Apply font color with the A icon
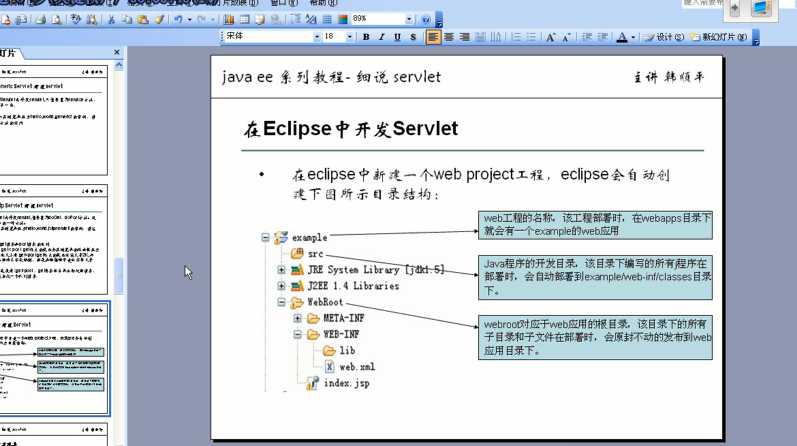 [622, 37]
